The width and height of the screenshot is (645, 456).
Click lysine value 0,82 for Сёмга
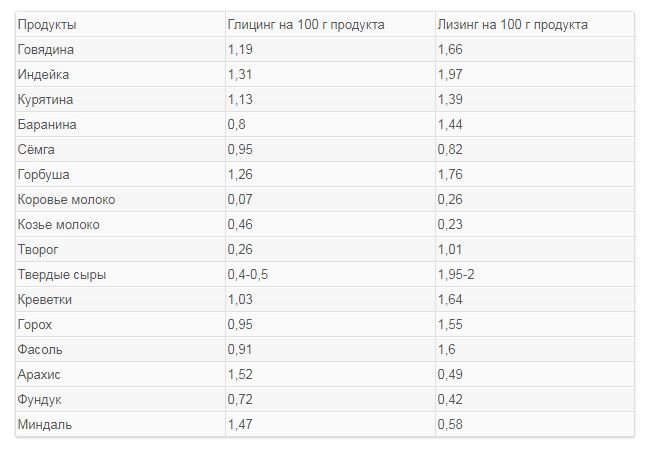point(450,149)
